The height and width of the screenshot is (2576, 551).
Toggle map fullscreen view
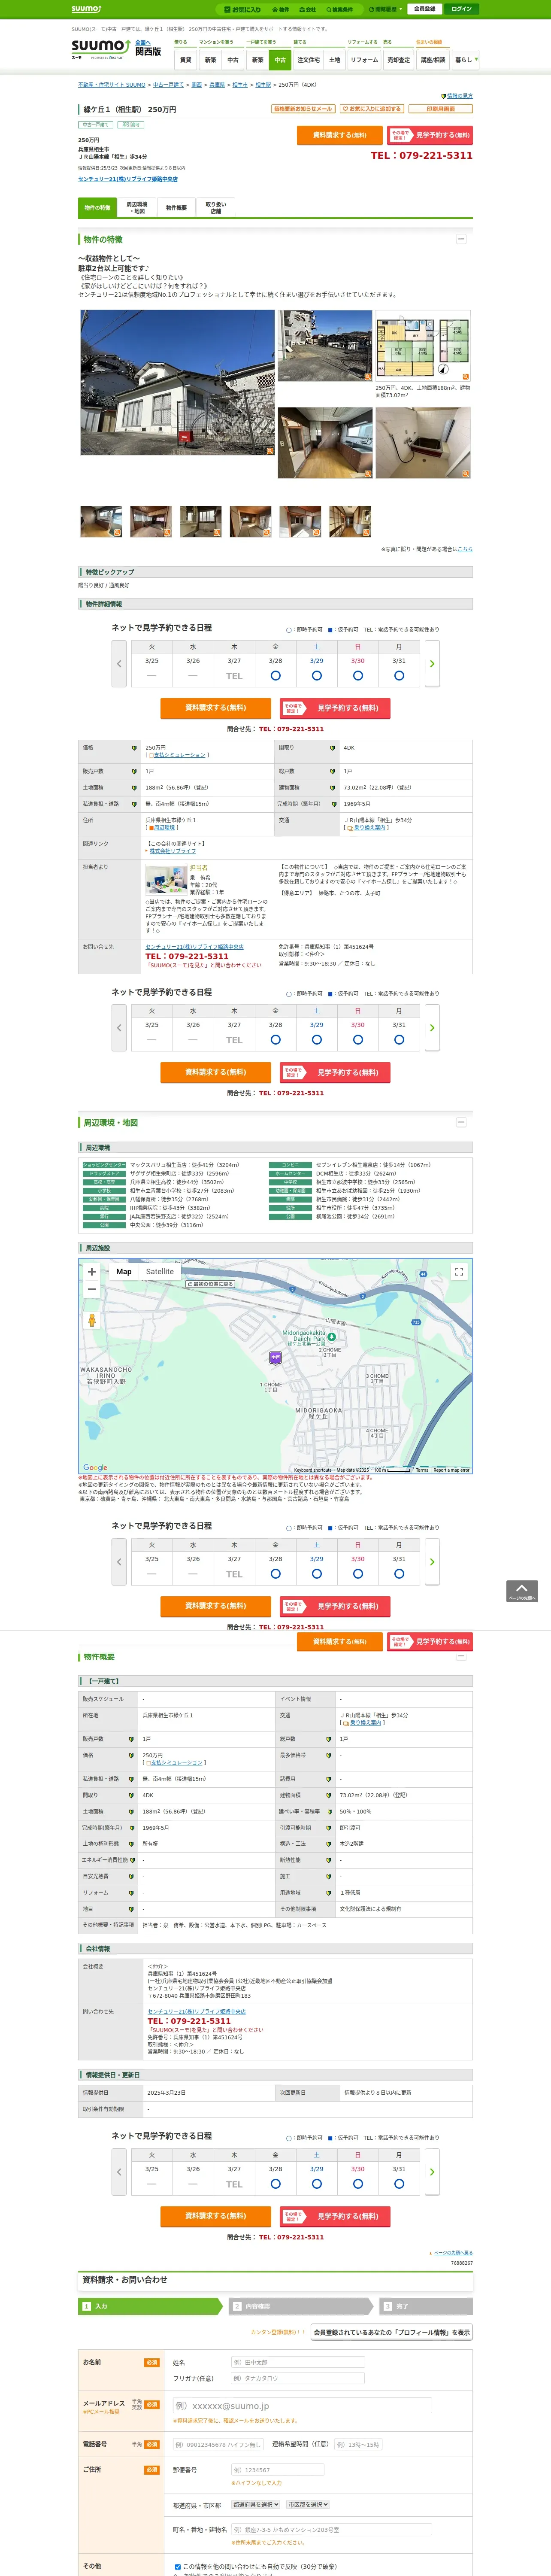point(459,1272)
